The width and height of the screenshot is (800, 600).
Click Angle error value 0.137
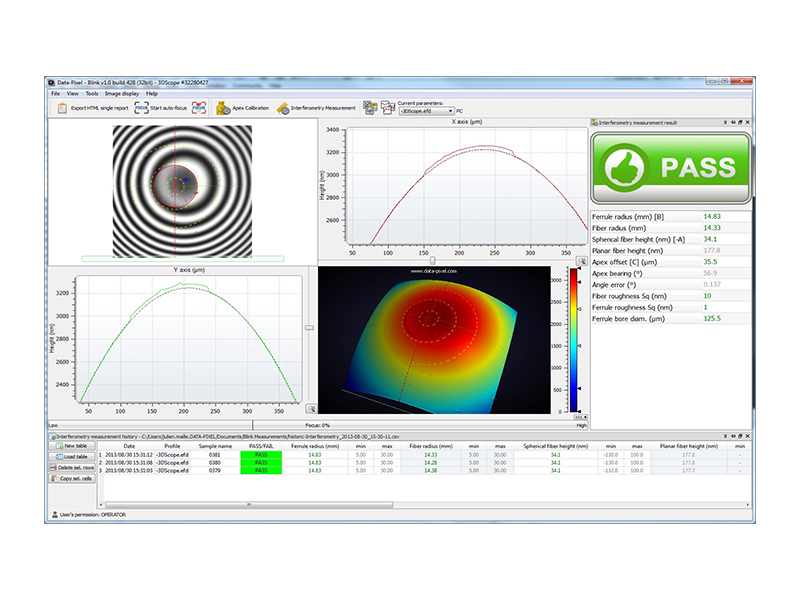712,285
